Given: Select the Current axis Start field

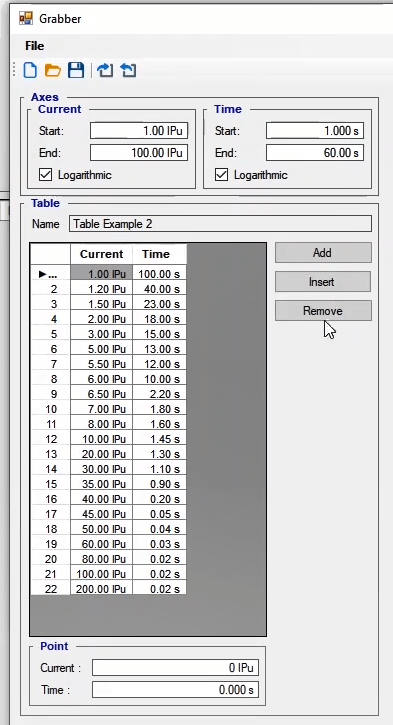Looking at the screenshot, I should [x=139, y=131].
